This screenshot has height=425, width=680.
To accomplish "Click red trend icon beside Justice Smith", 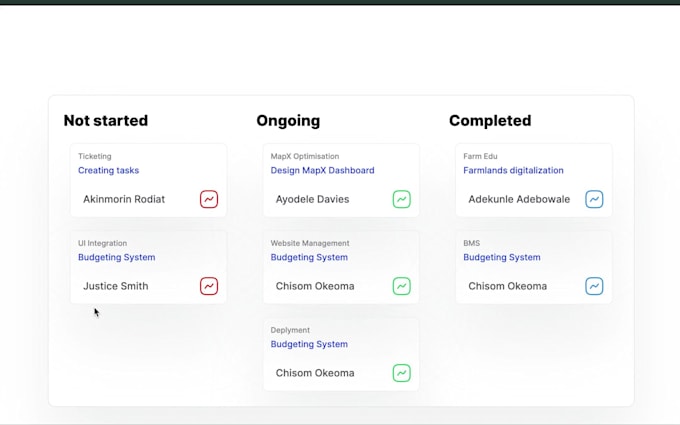I will click(209, 286).
